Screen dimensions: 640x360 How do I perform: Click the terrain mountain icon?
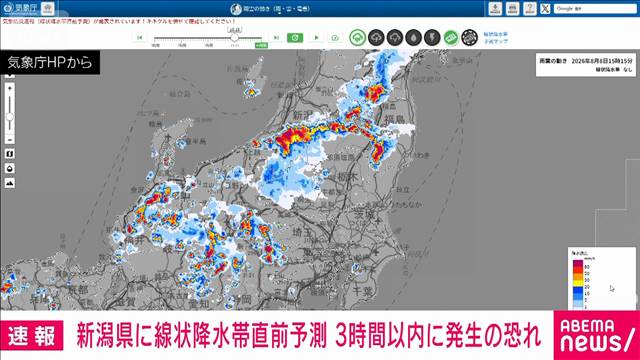pos(10,182)
